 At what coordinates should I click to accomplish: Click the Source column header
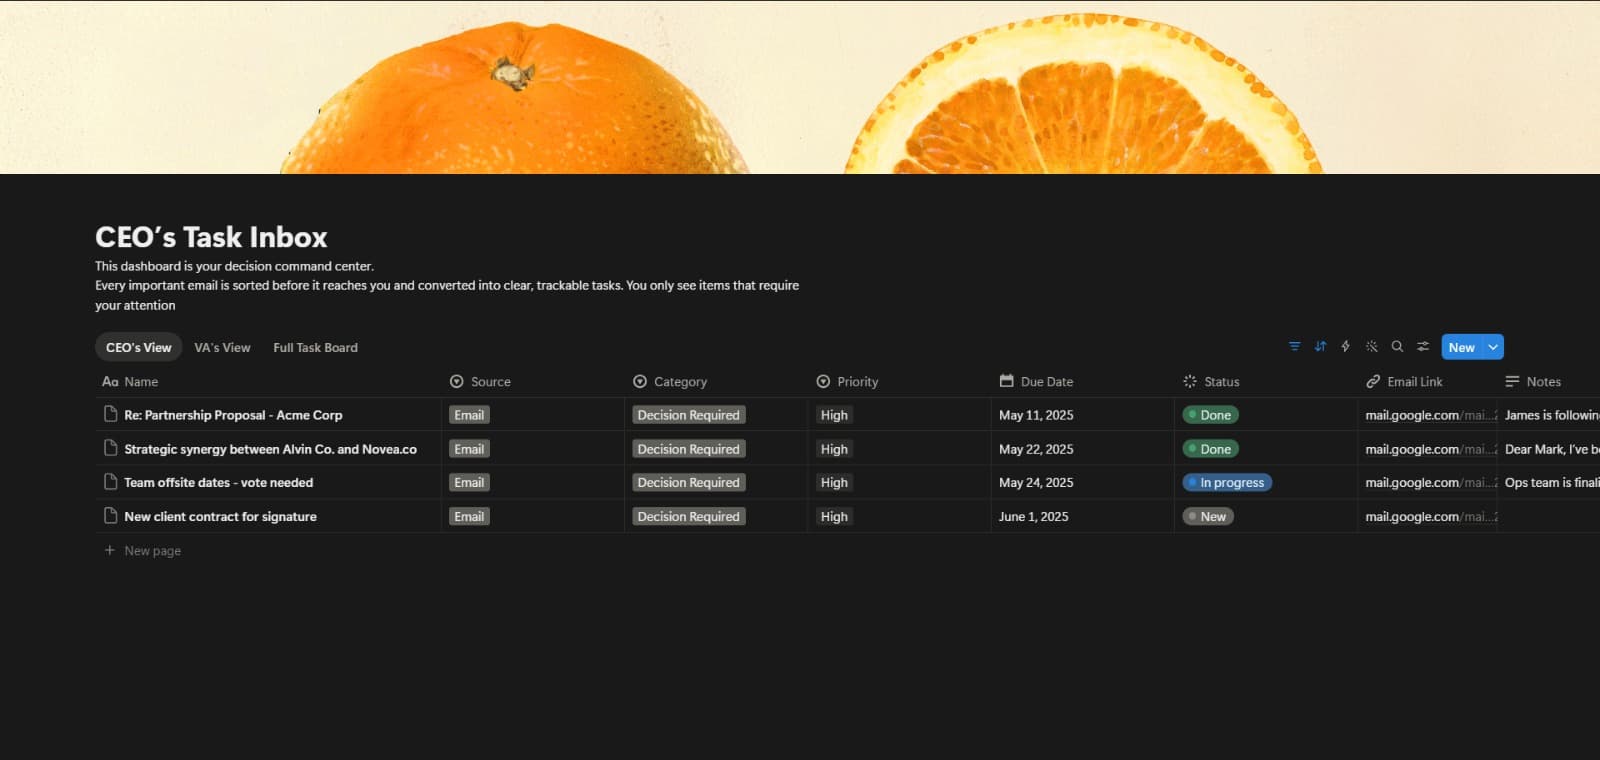pos(533,381)
